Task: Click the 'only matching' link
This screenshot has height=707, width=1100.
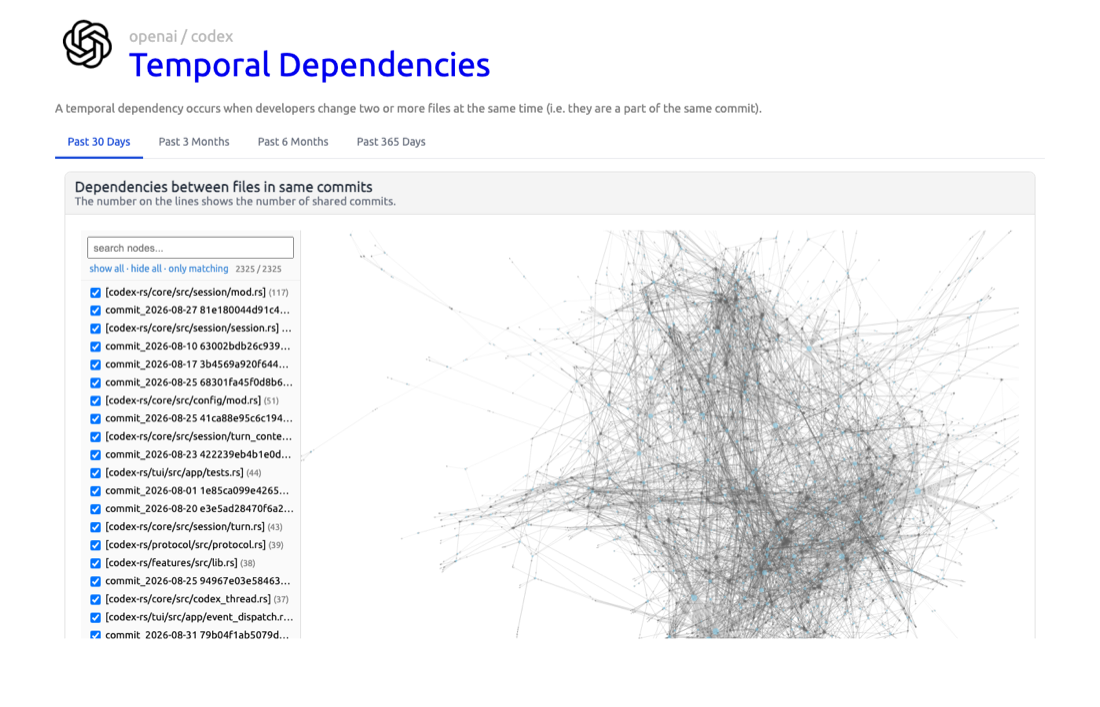Action: 198,269
